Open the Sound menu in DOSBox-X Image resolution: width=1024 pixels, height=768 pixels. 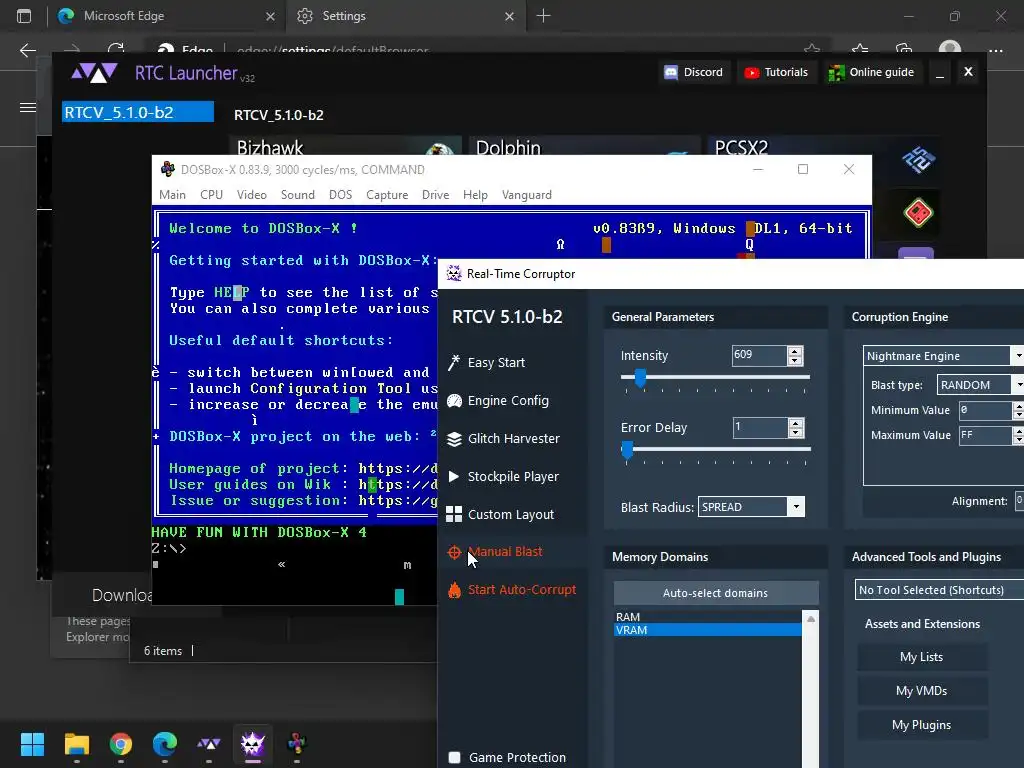click(x=298, y=195)
